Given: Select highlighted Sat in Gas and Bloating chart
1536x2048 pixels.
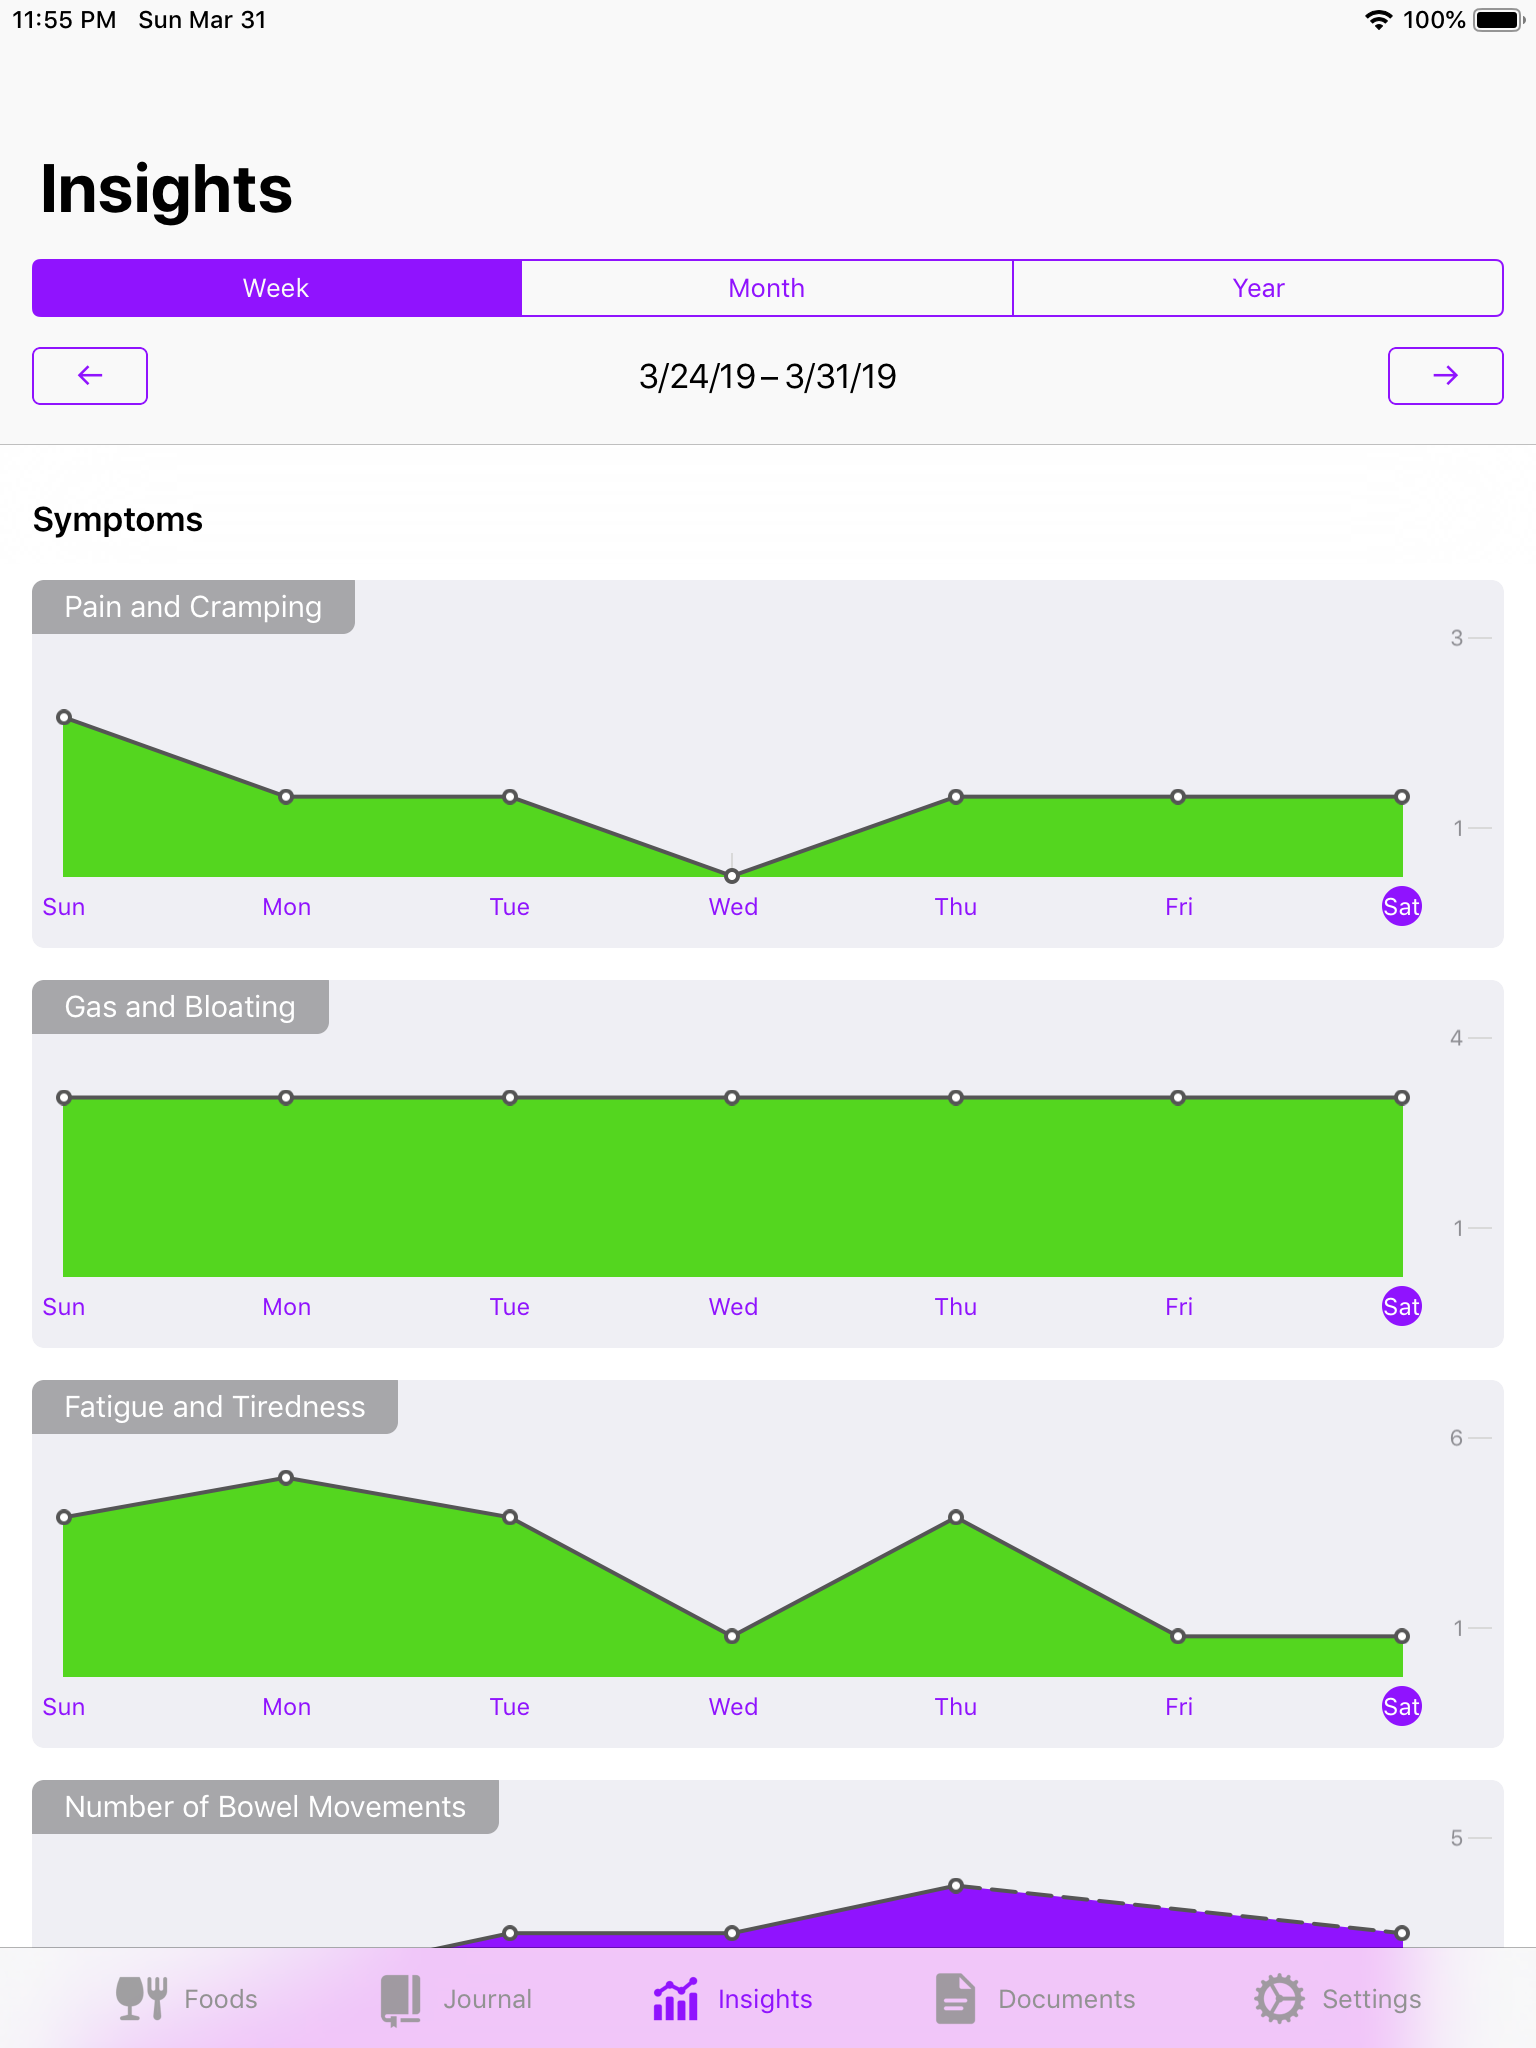Looking at the screenshot, I should 1401,1307.
